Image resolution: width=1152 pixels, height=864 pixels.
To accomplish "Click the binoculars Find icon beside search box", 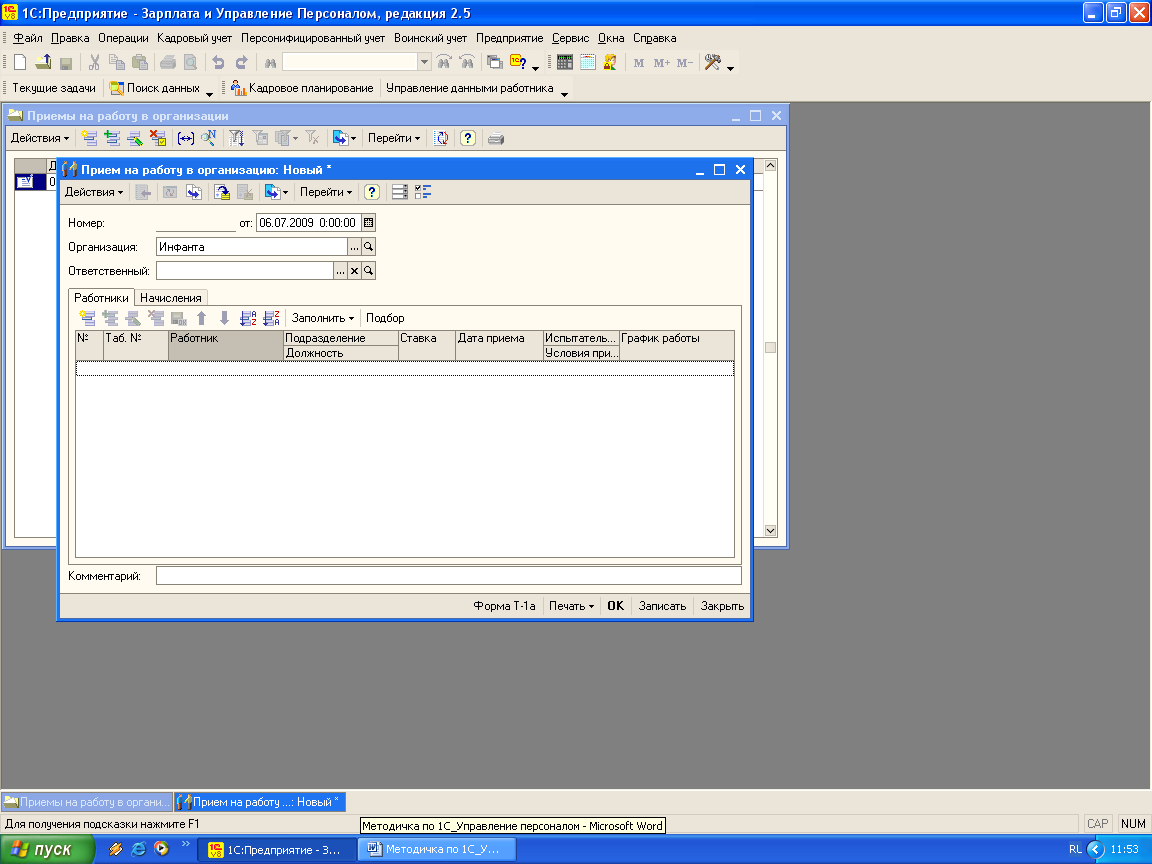I will pos(270,62).
